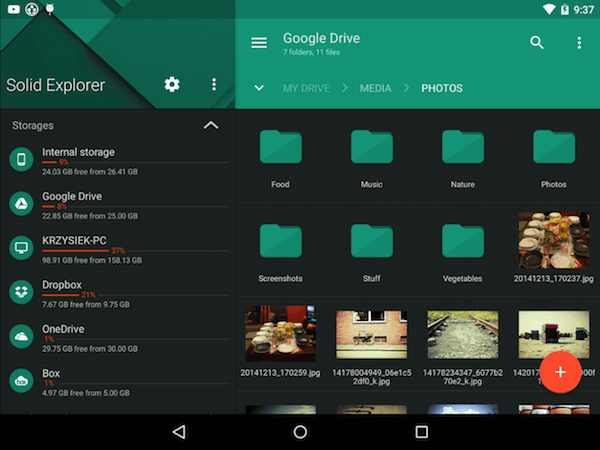Click the 9:37 clock in status bar

click(x=583, y=10)
